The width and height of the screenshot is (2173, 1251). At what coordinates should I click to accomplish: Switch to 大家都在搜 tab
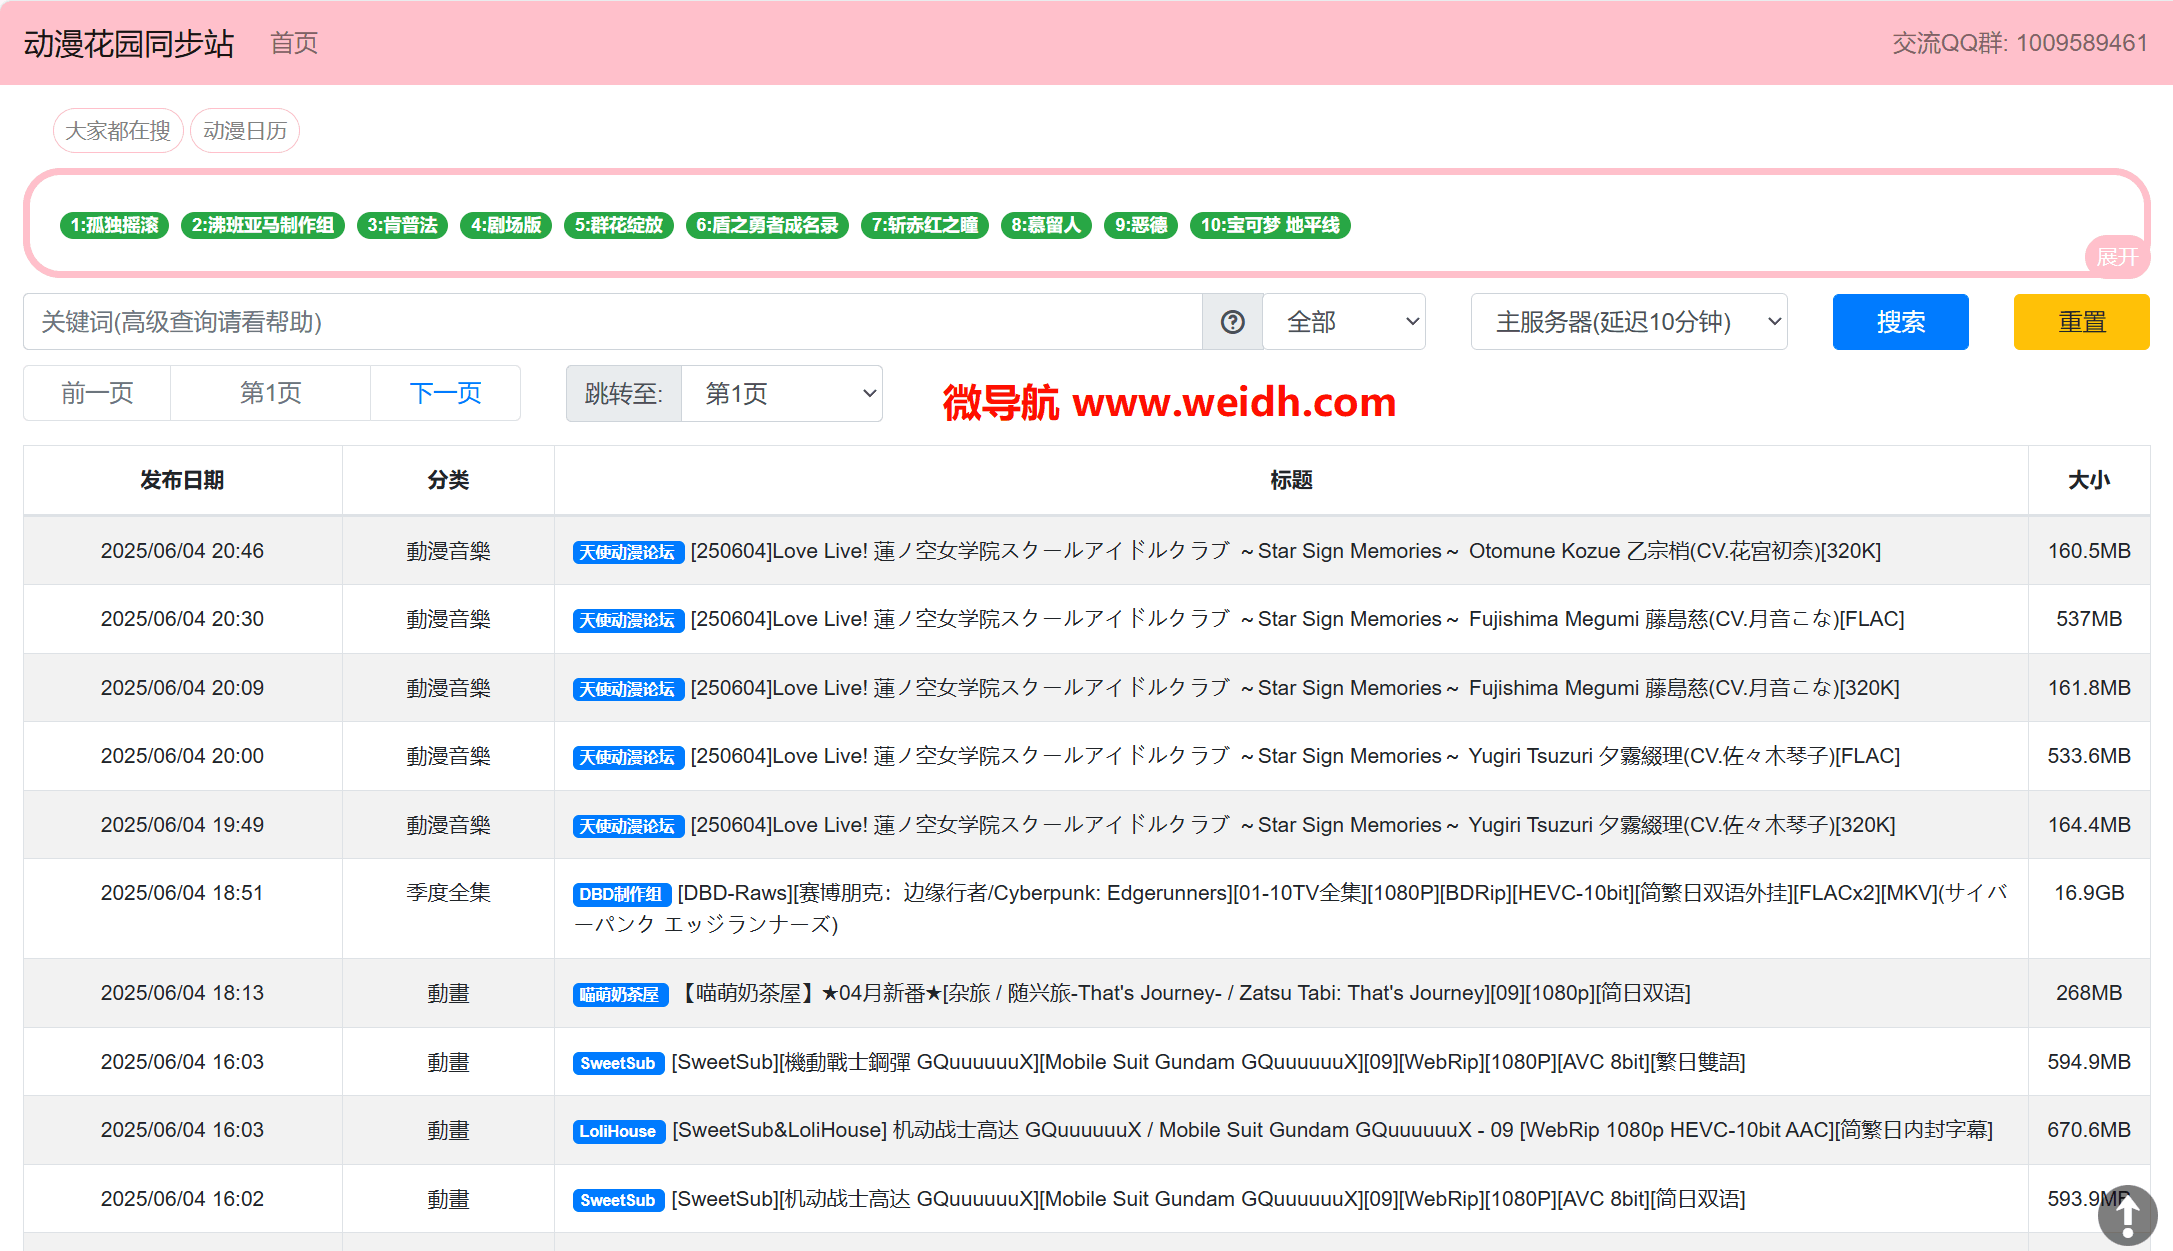[x=118, y=131]
